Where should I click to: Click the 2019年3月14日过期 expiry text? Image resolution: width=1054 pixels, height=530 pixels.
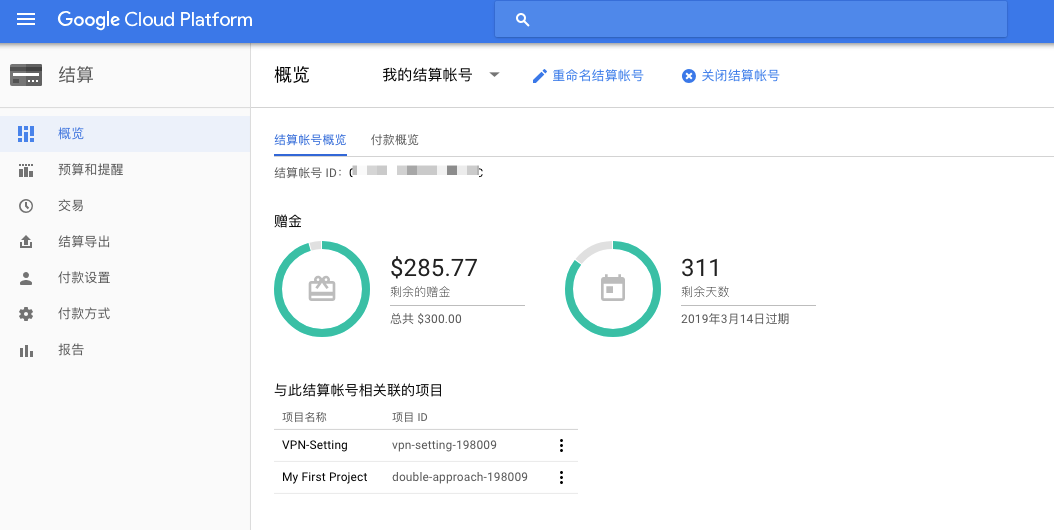point(735,319)
